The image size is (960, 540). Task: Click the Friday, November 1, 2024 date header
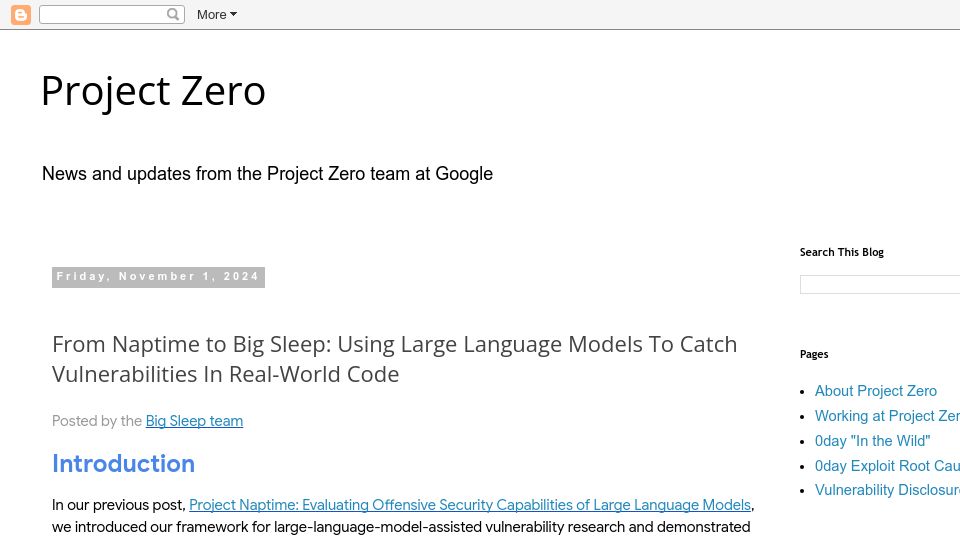(158, 277)
